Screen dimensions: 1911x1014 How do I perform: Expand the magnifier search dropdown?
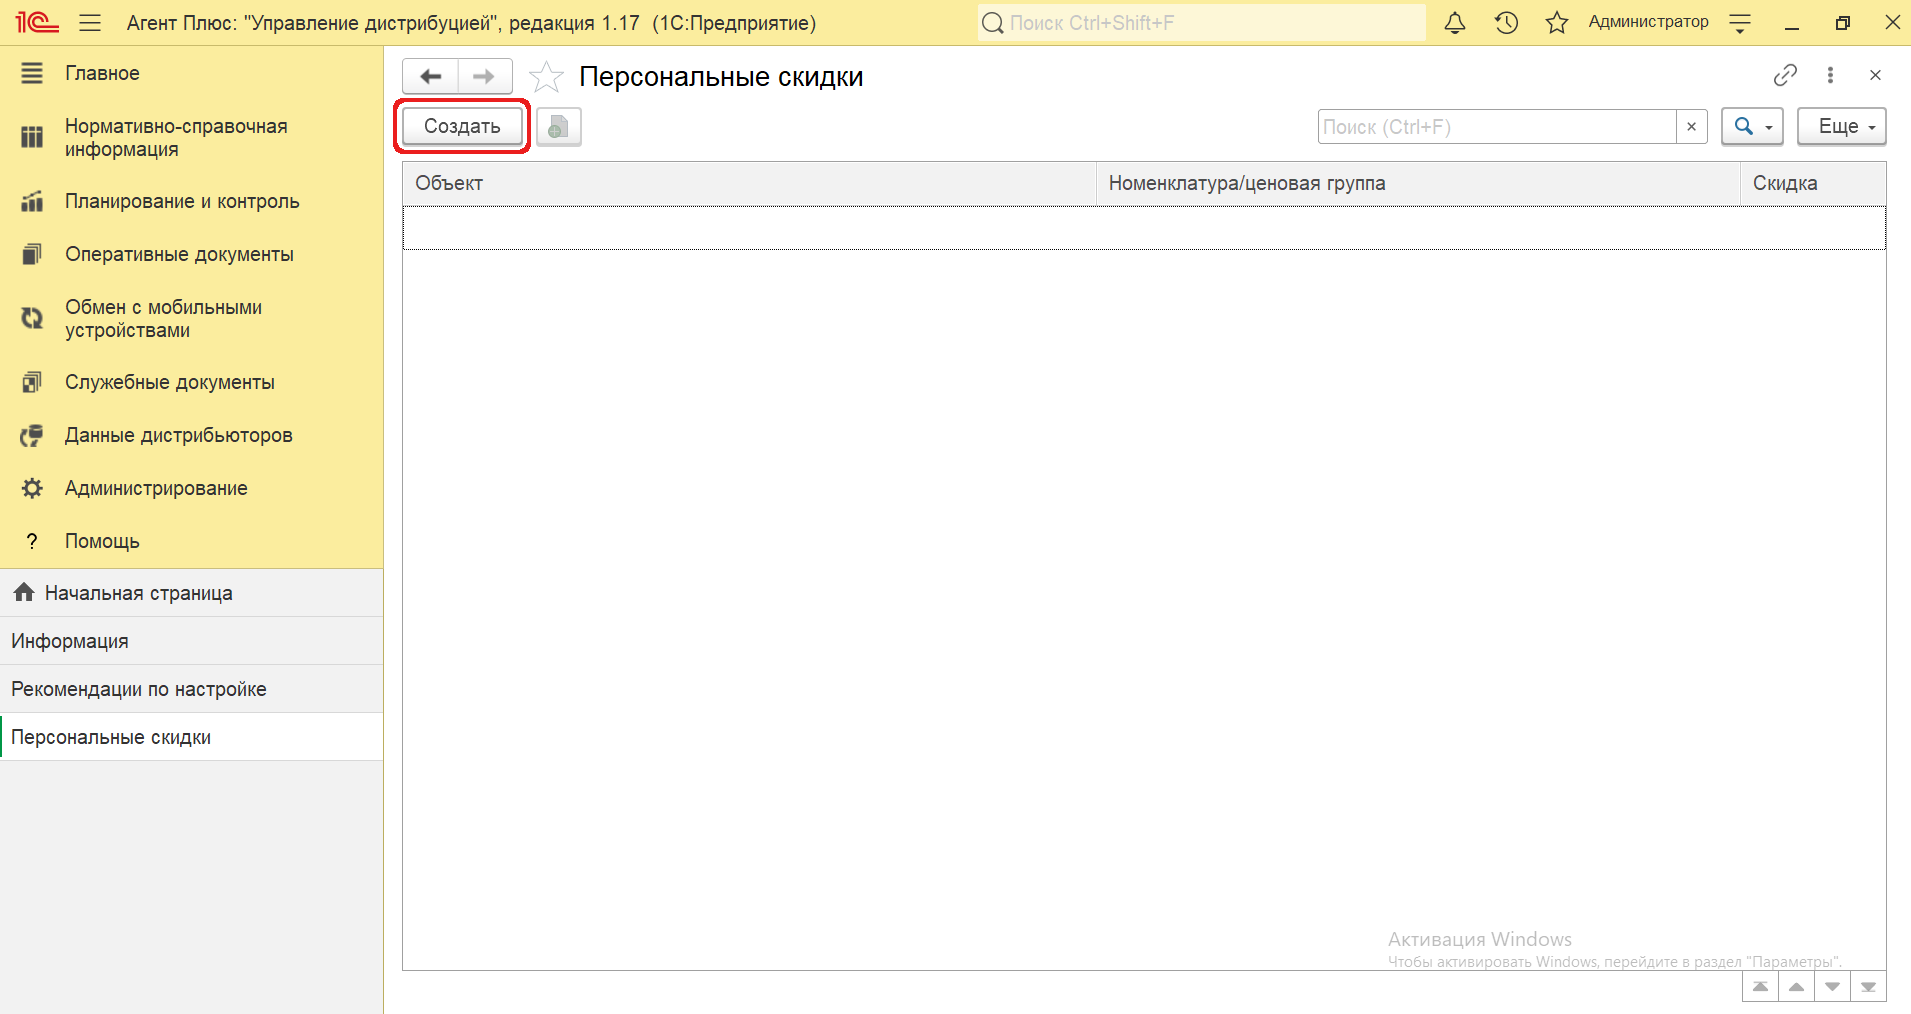click(x=1752, y=127)
